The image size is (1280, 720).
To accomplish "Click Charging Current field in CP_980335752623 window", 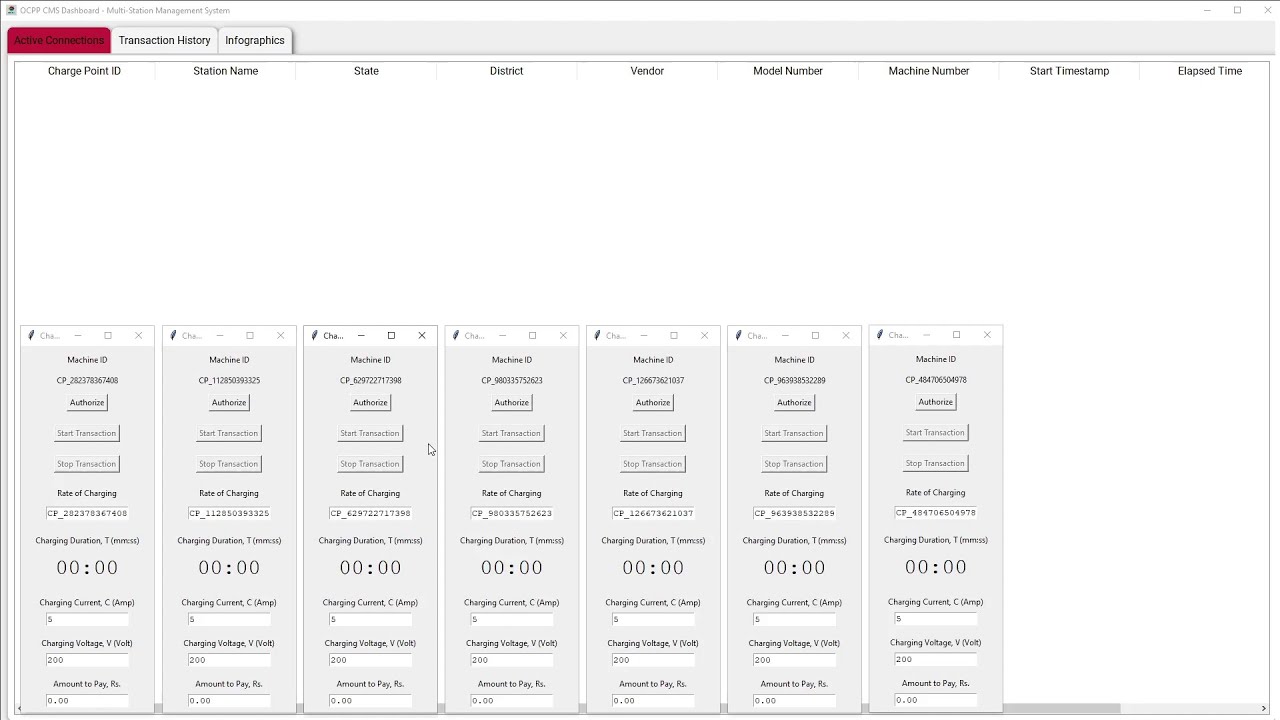I will [511, 619].
